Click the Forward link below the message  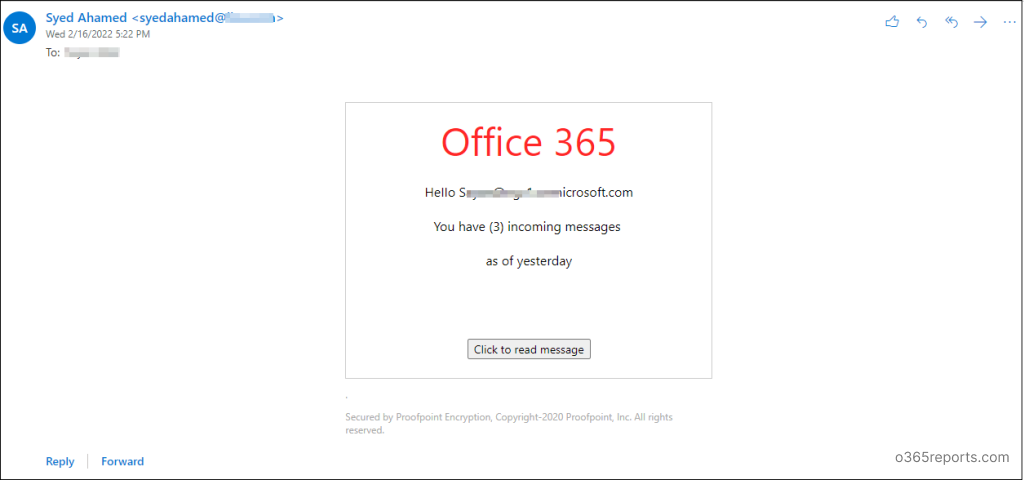coord(123,461)
